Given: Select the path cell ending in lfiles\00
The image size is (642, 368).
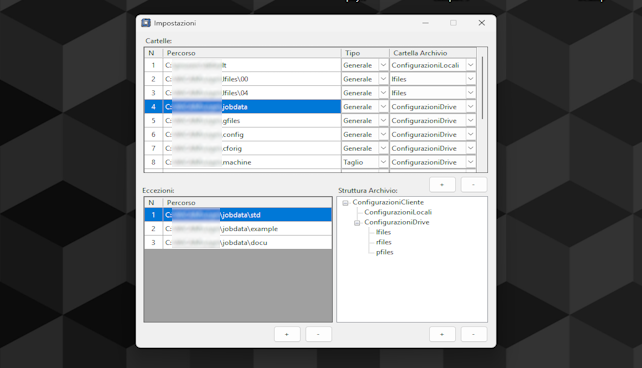Looking at the screenshot, I should [252, 79].
